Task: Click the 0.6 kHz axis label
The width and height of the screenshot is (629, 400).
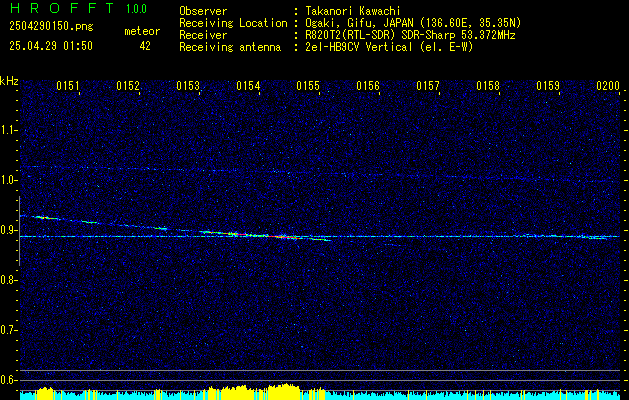Action: [8, 380]
